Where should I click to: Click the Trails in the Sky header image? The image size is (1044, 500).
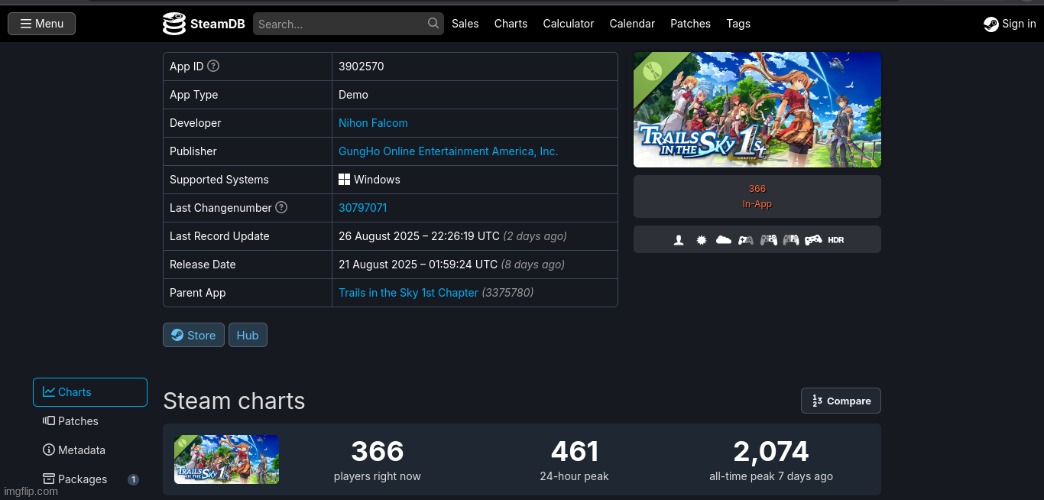(757, 109)
